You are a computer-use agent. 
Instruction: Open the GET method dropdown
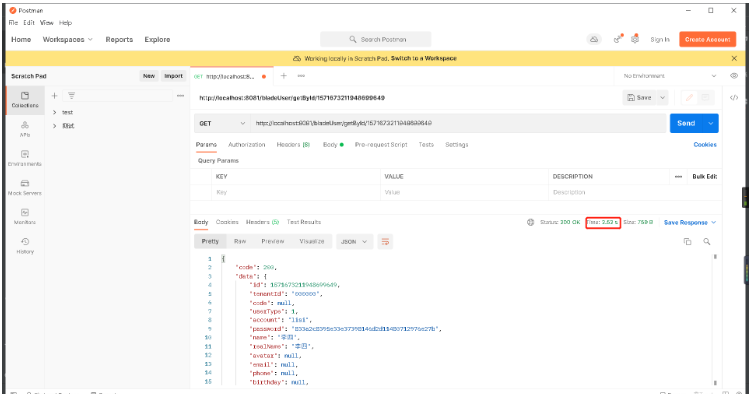(x=222, y=124)
